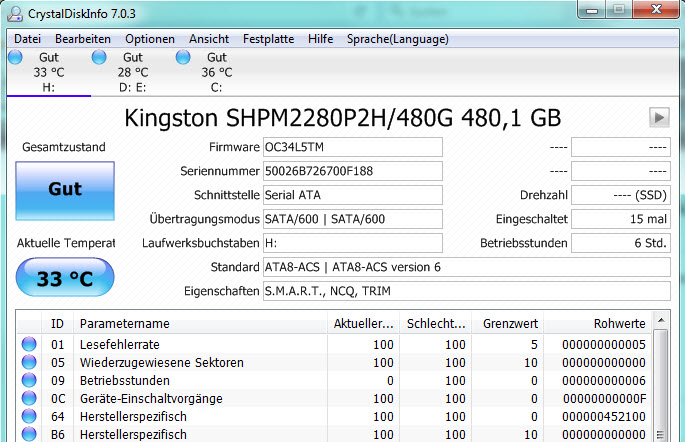This screenshot has width=685, height=442.
Task: Open the Hilfe menu
Action: 320,39
